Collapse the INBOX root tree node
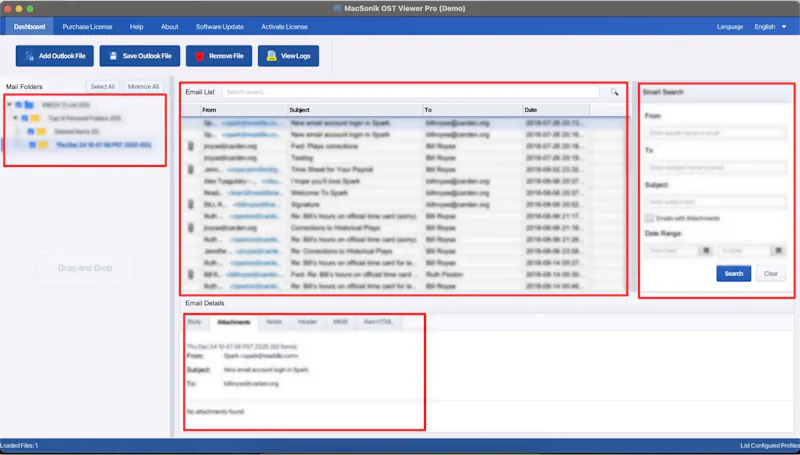Screen dimensions: 800x455 click(x=9, y=105)
